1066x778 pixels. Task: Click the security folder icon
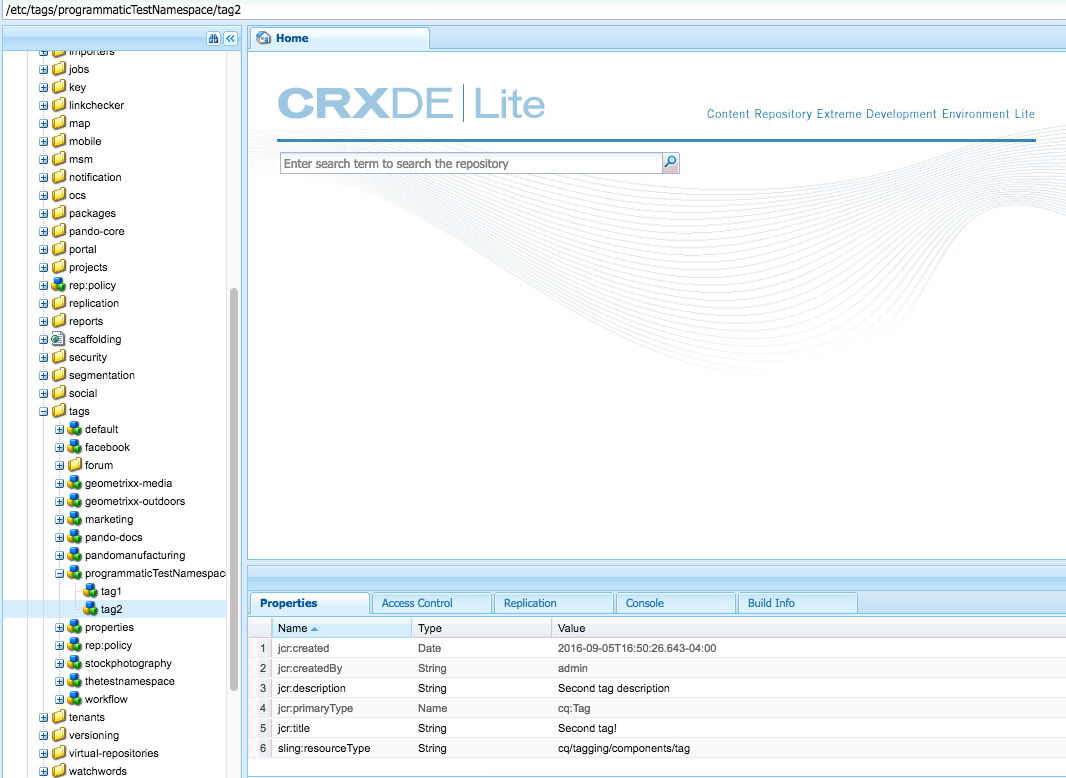59,357
